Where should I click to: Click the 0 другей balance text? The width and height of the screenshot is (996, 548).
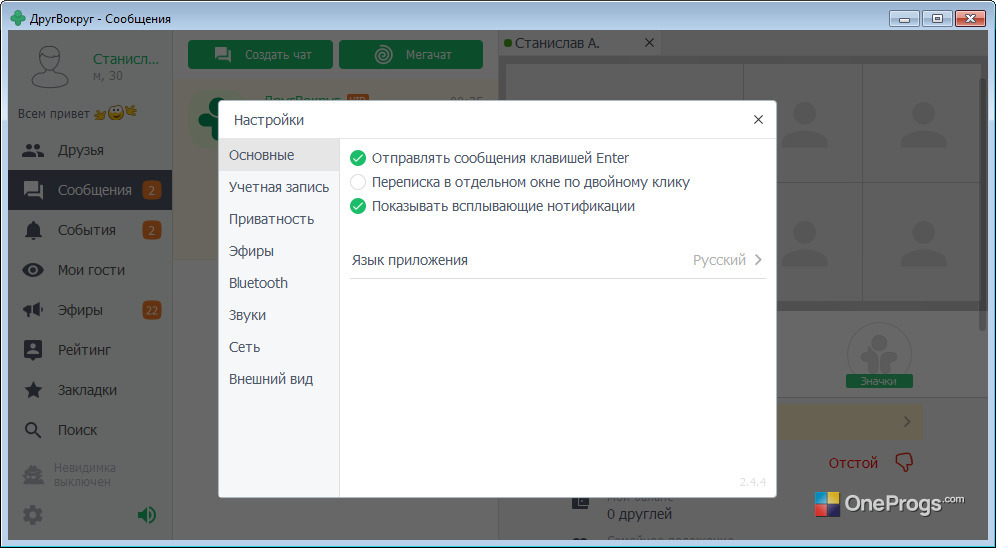pyautogui.click(x=639, y=514)
